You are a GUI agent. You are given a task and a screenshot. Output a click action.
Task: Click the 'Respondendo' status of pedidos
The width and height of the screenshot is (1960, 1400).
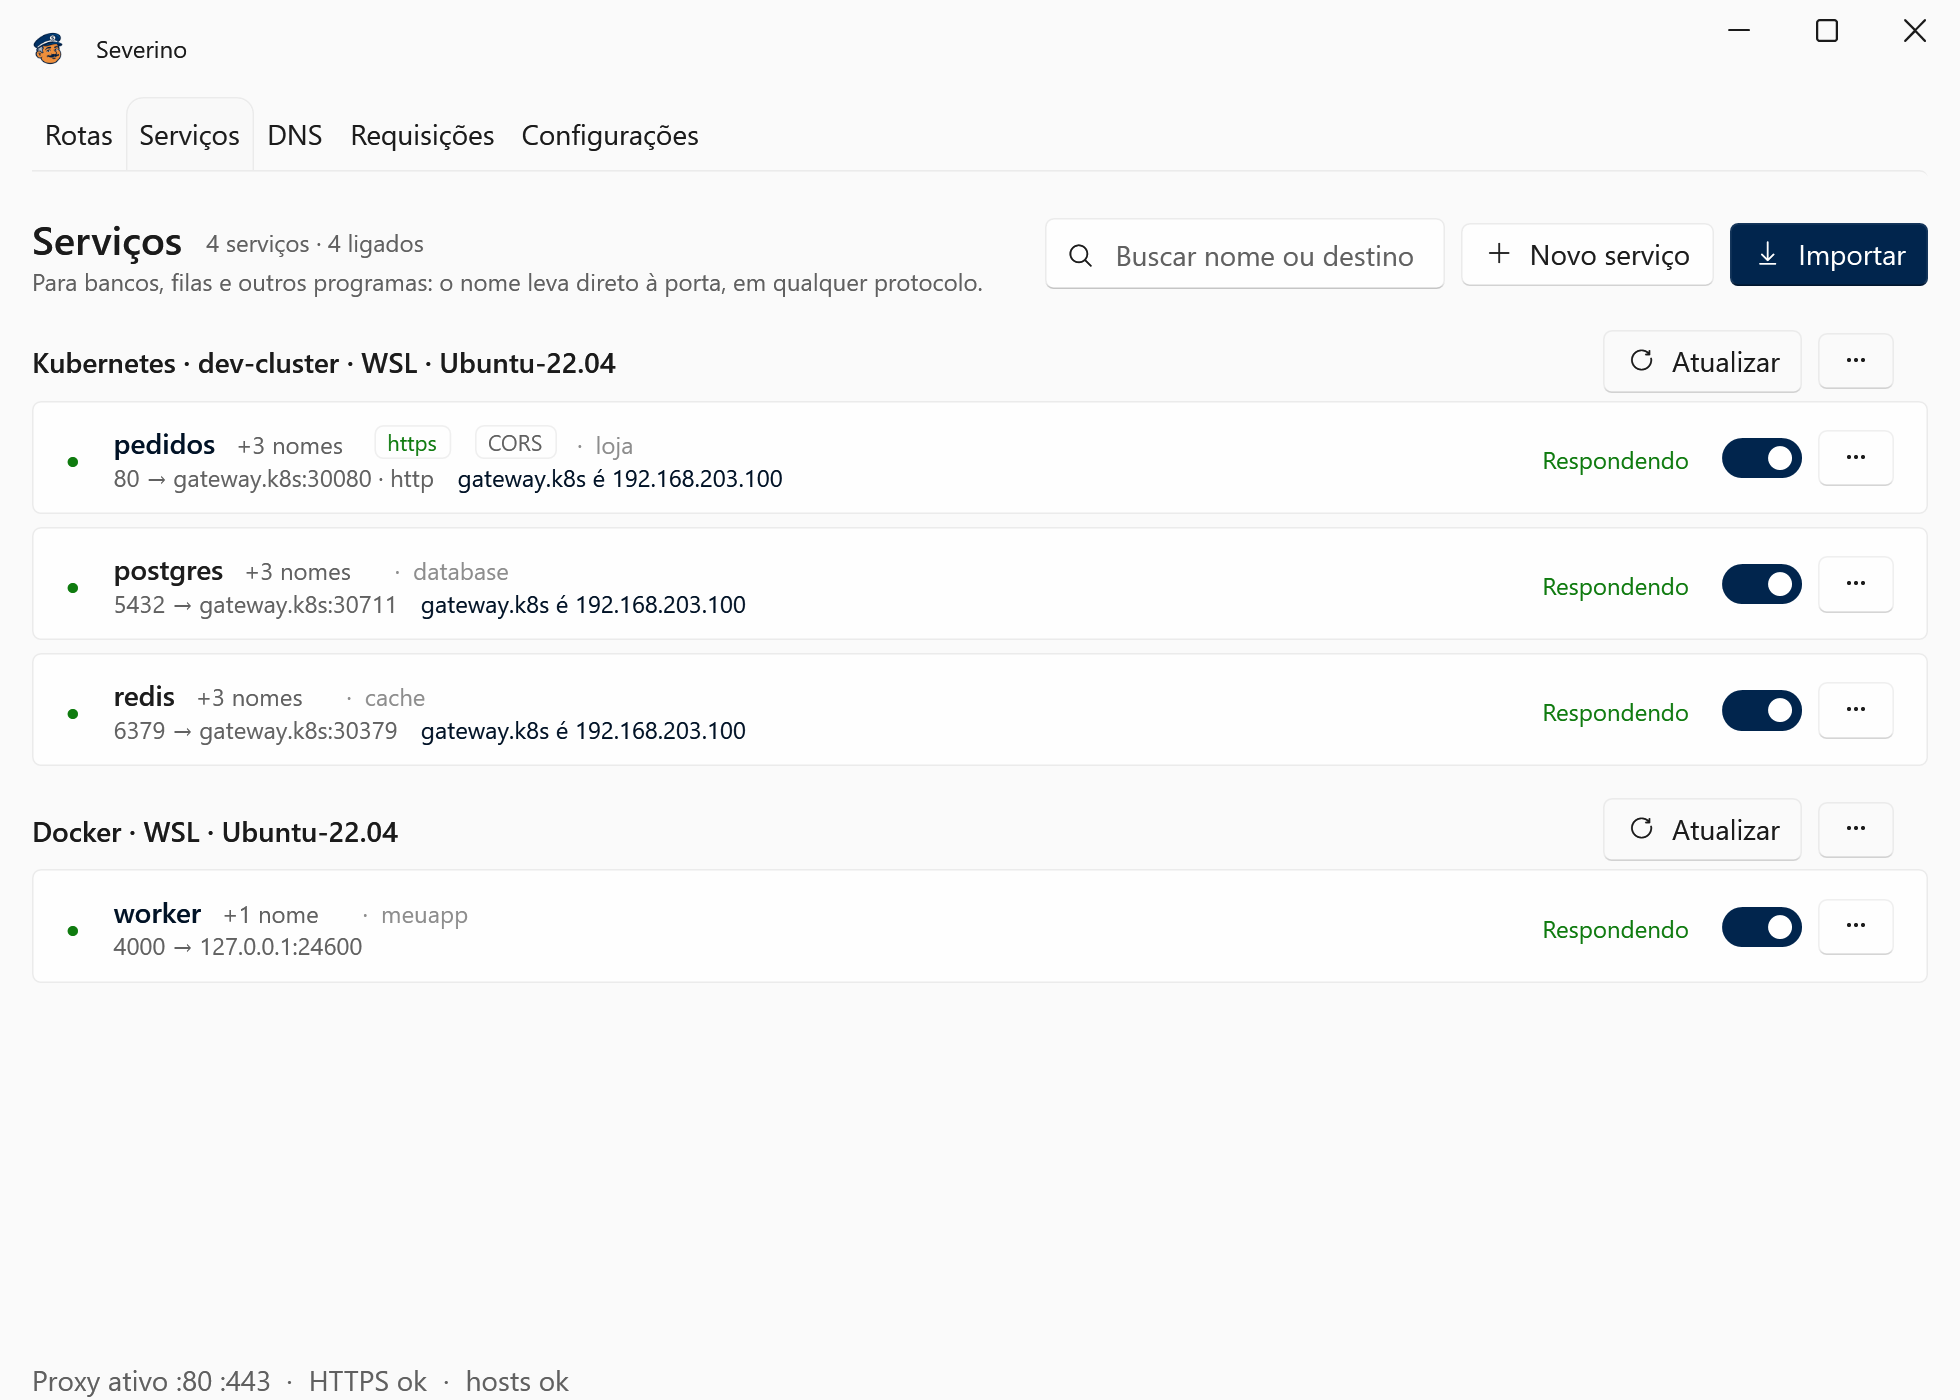point(1615,461)
